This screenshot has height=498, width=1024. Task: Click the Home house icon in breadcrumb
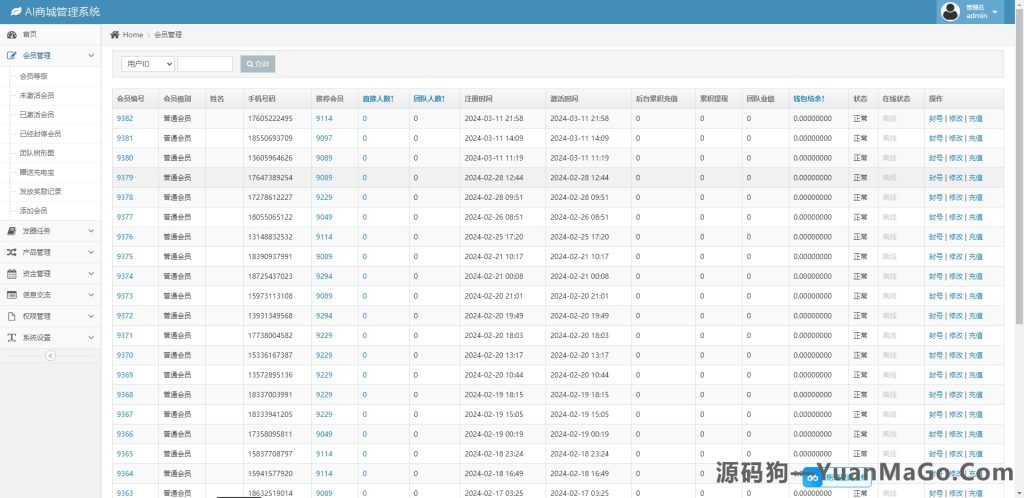click(x=115, y=35)
